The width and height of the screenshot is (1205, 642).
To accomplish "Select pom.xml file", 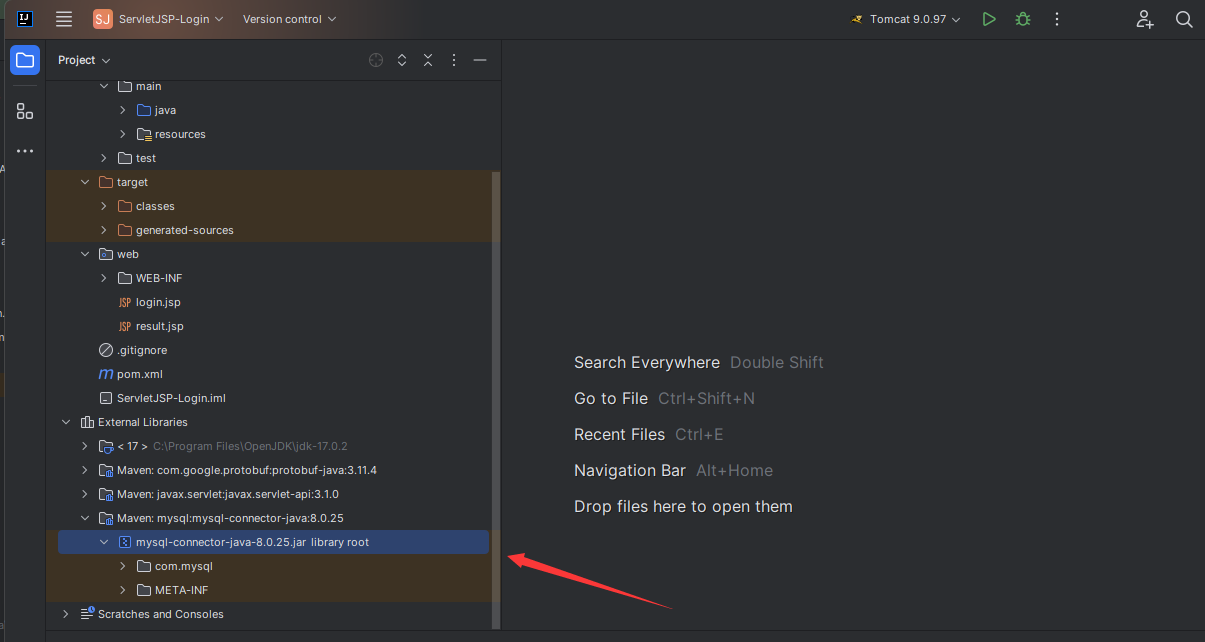I will click(x=139, y=374).
